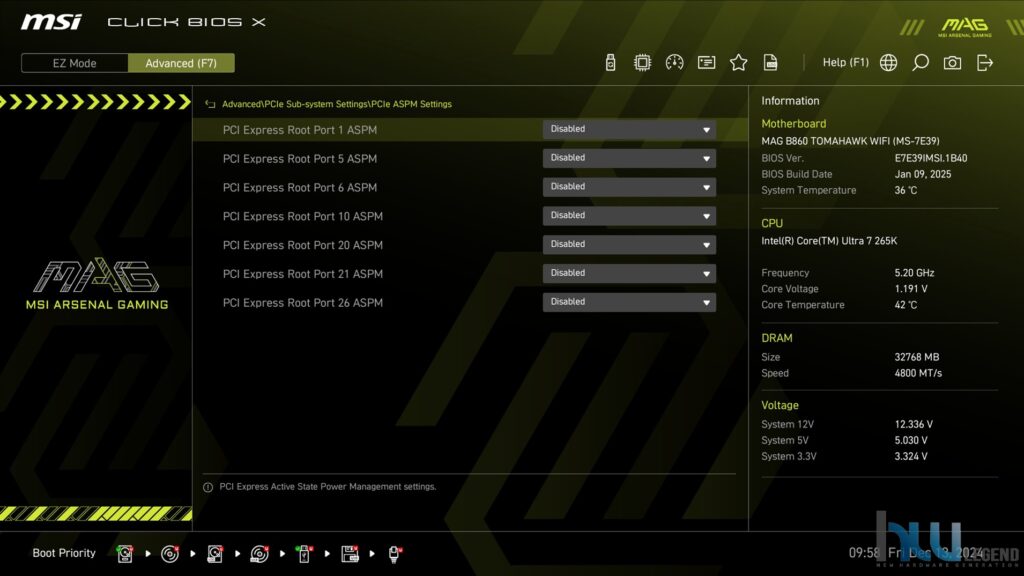Select the USB hard disk boot icon
The width and height of the screenshot is (1024, 576).
(214, 554)
